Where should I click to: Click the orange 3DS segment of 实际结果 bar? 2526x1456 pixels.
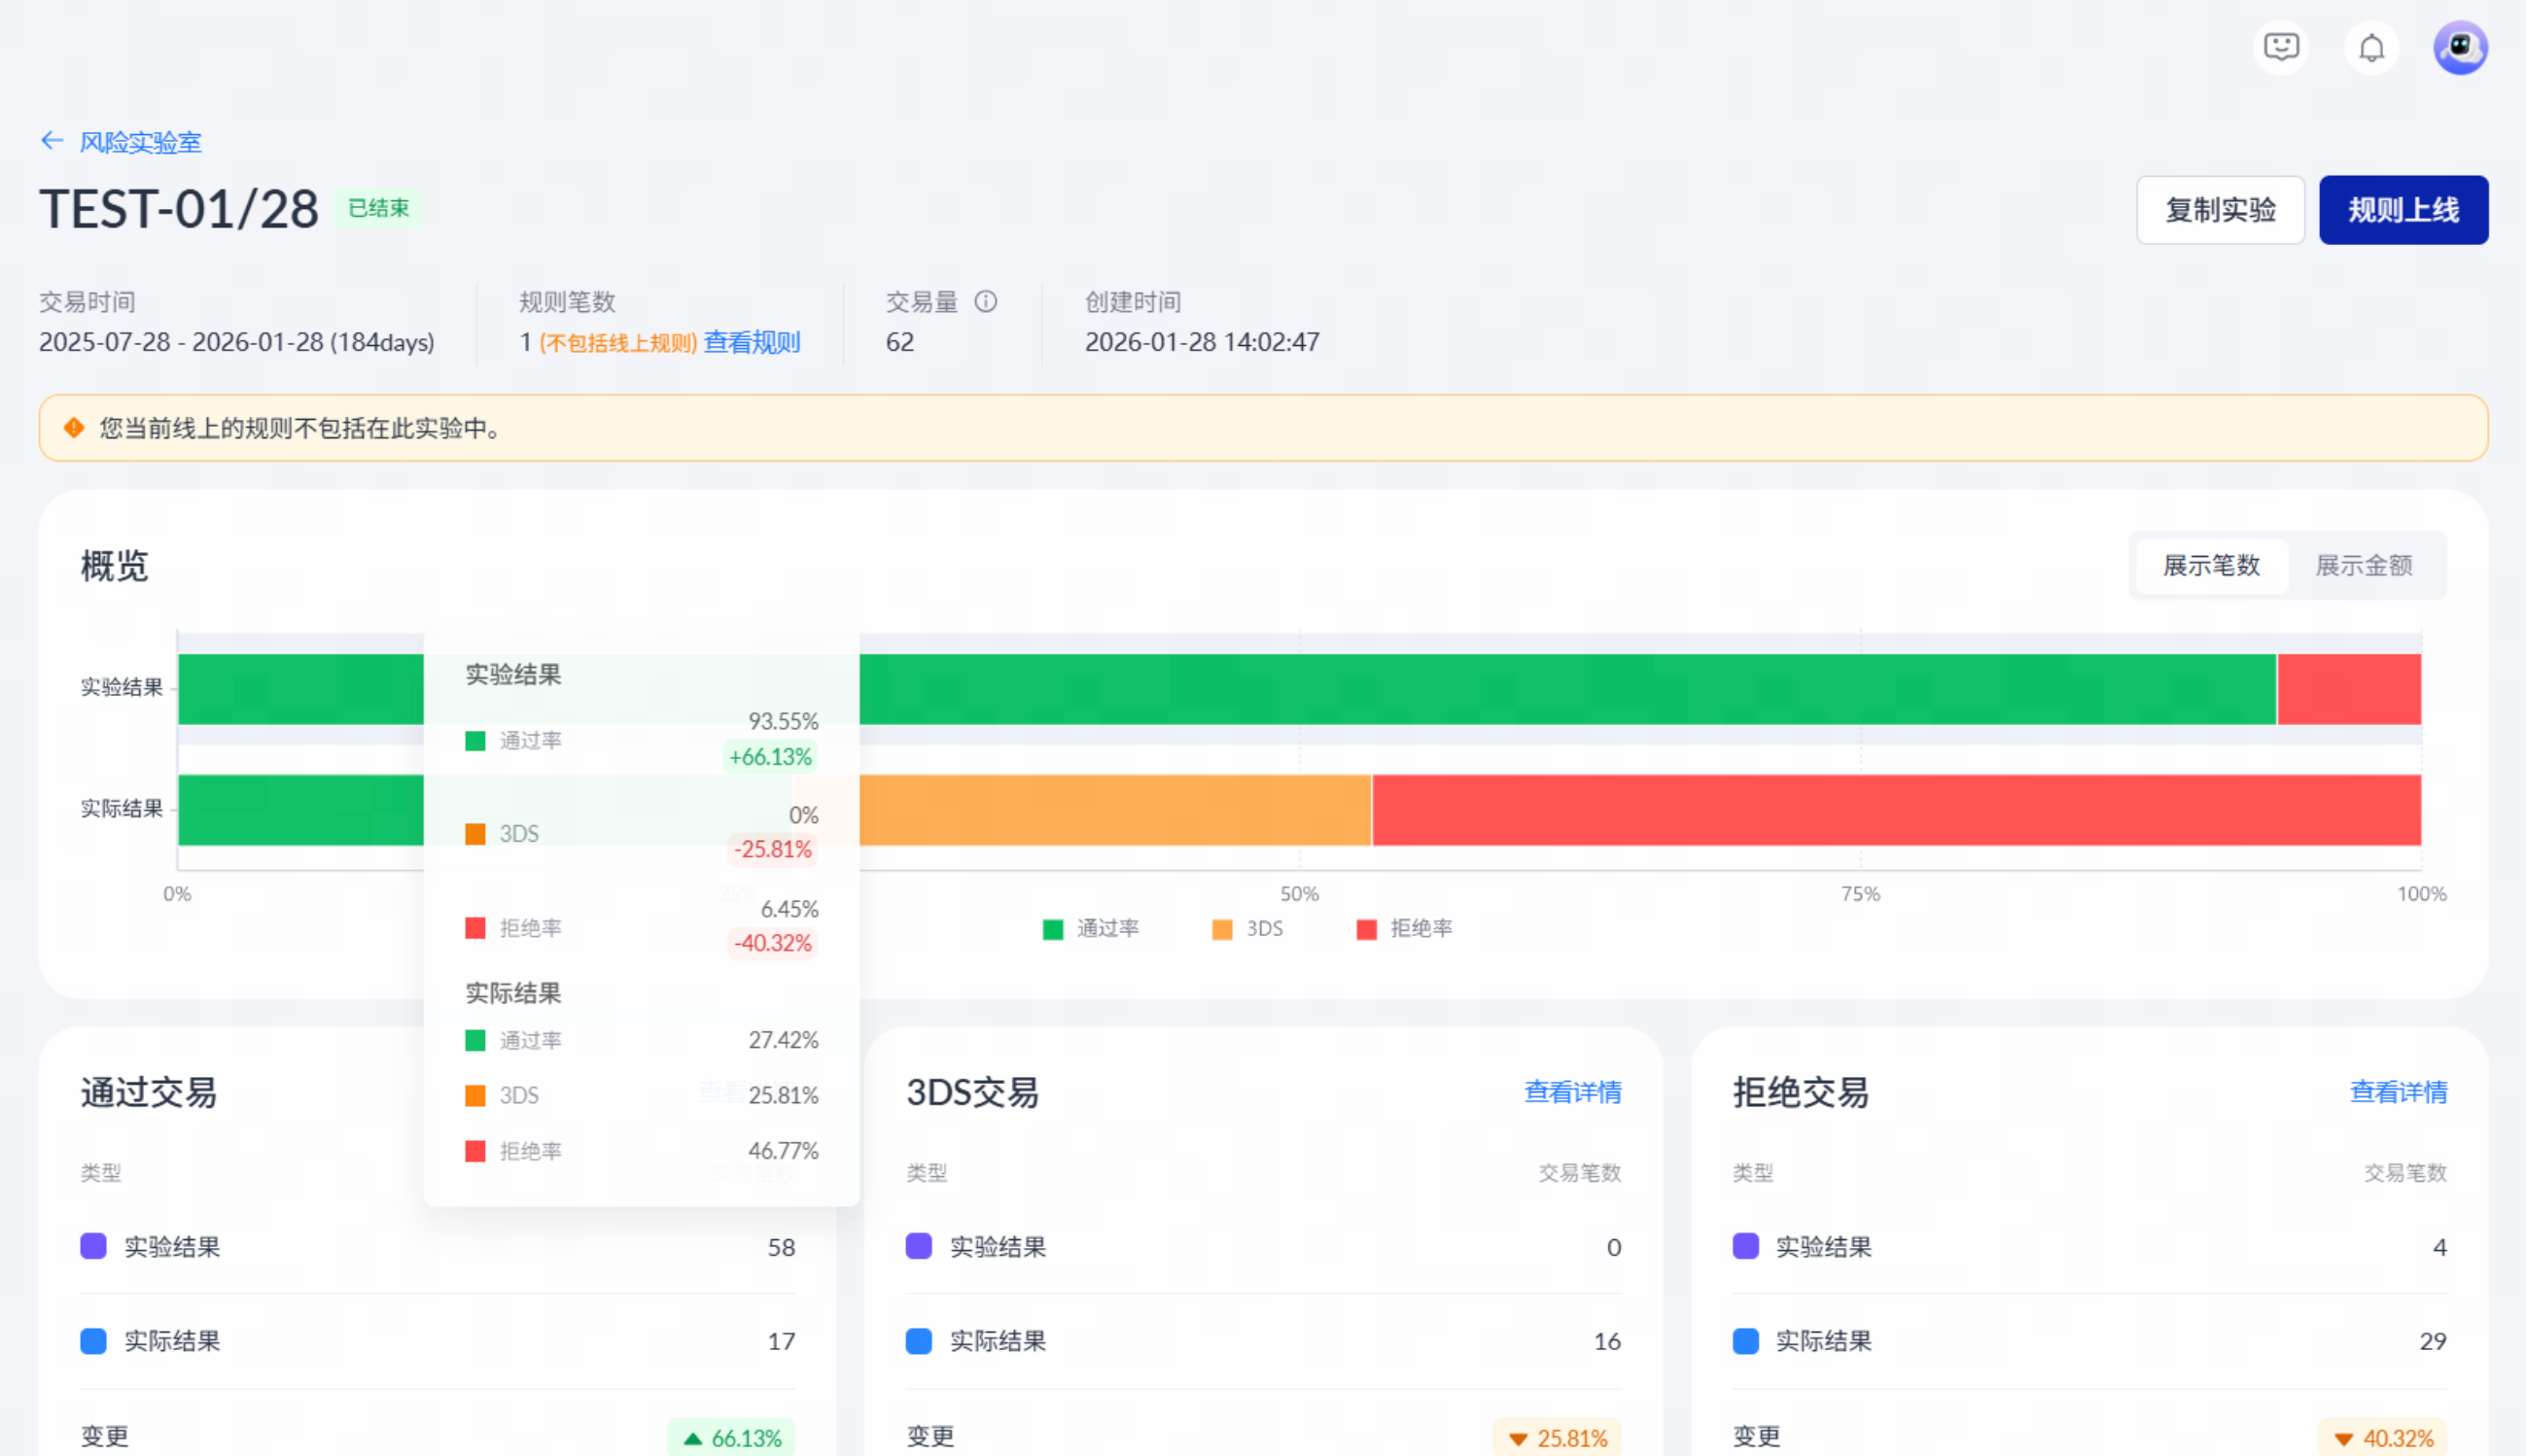(x=1115, y=810)
